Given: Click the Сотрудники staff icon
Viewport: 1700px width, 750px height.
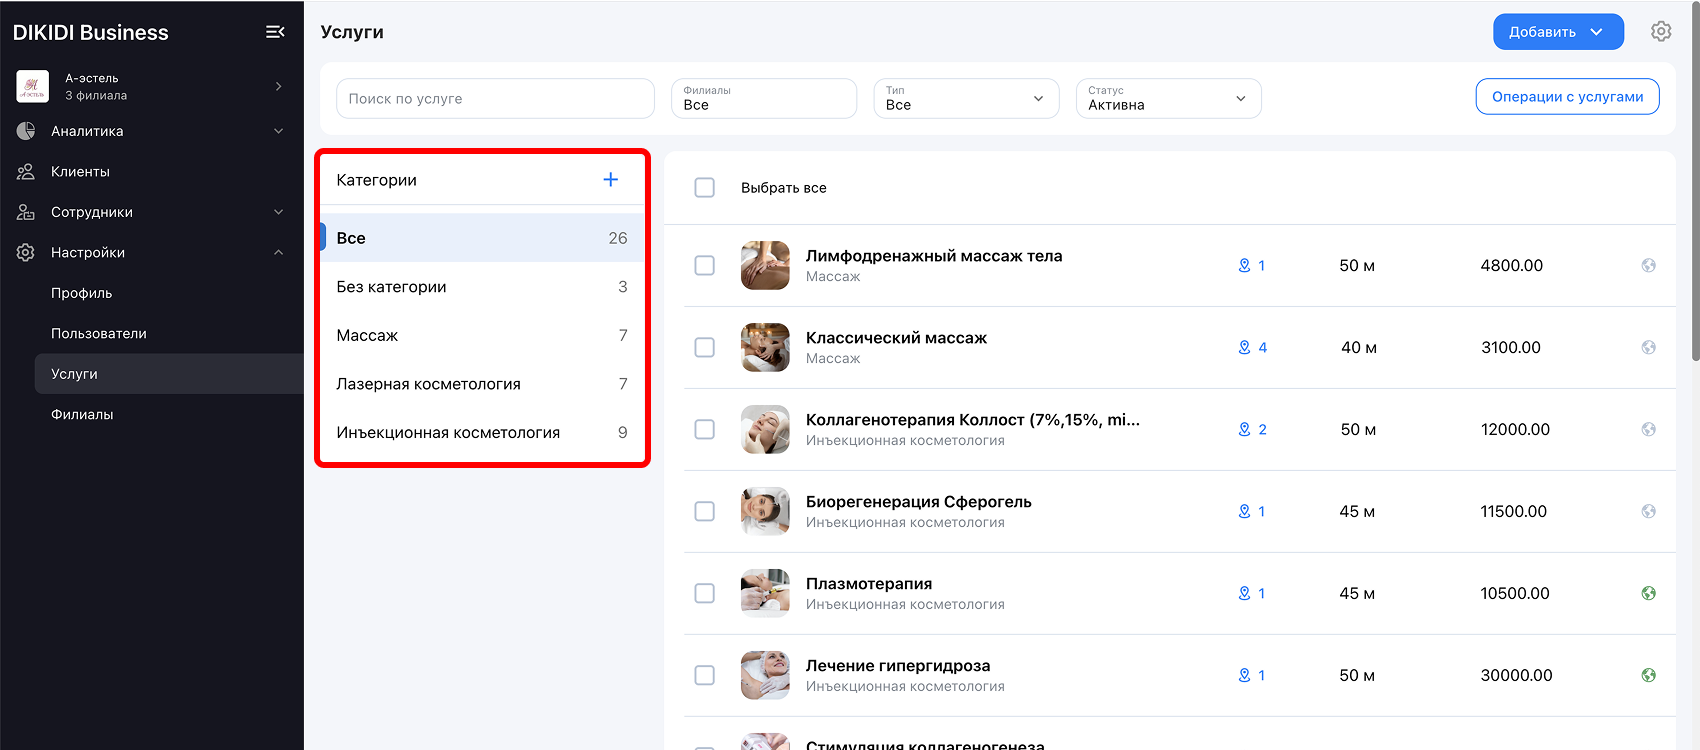Looking at the screenshot, I should point(26,212).
